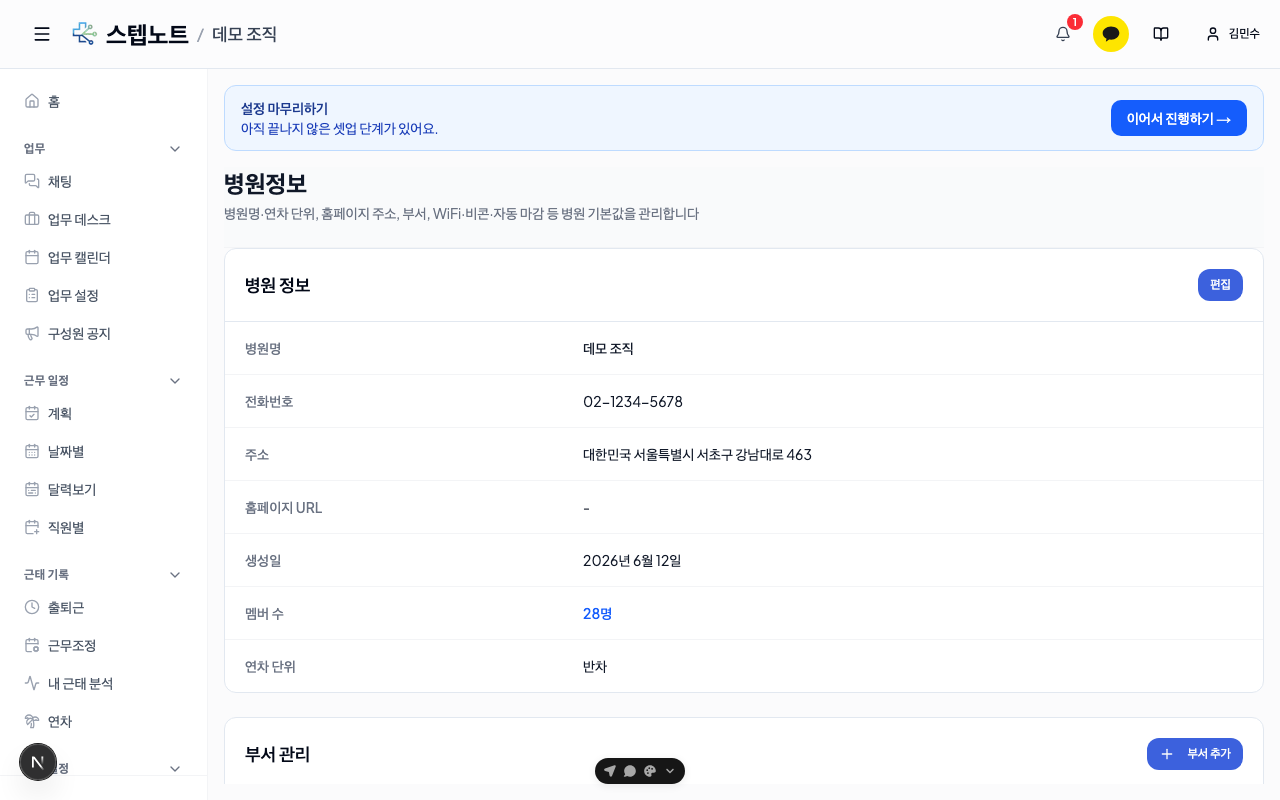1280x800 pixels.
Task: Click the briefcase icon for 업무 데스크
Action: pyautogui.click(x=32, y=219)
